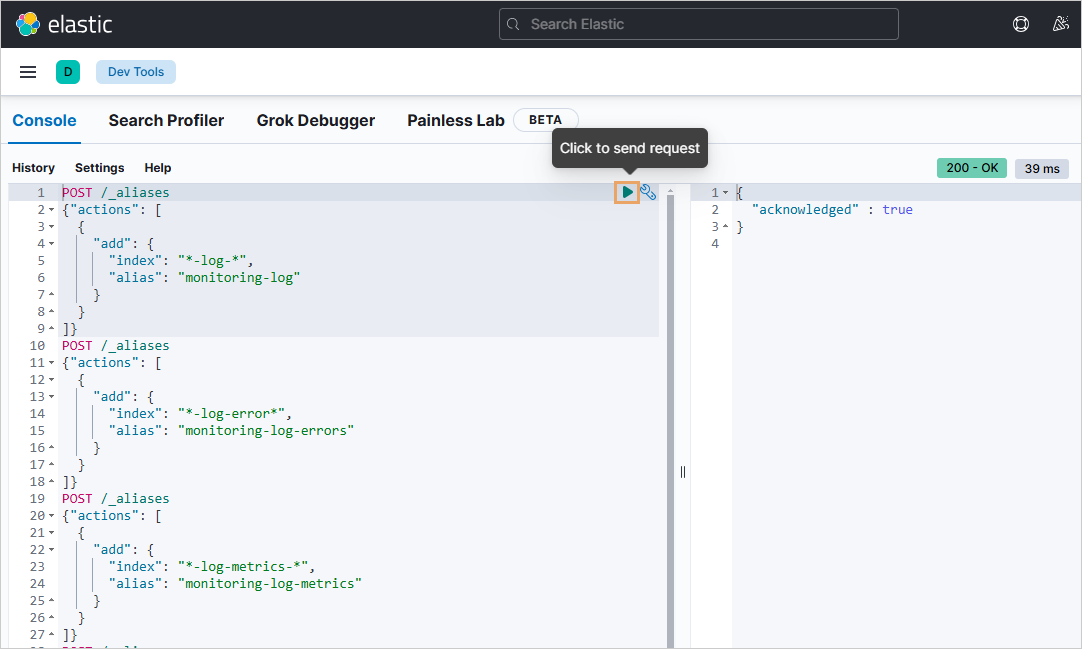Switch to the Console tab
Viewport: 1082px width, 649px height.
click(x=44, y=121)
